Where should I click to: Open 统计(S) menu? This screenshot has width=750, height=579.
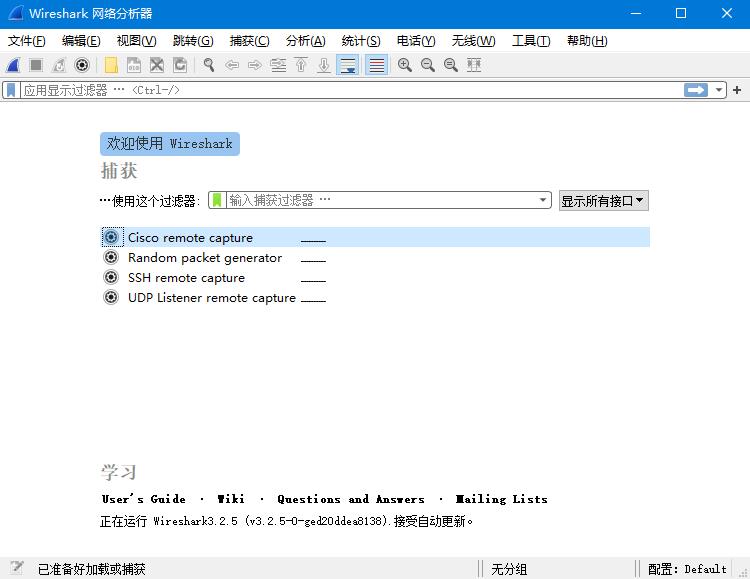click(x=361, y=41)
